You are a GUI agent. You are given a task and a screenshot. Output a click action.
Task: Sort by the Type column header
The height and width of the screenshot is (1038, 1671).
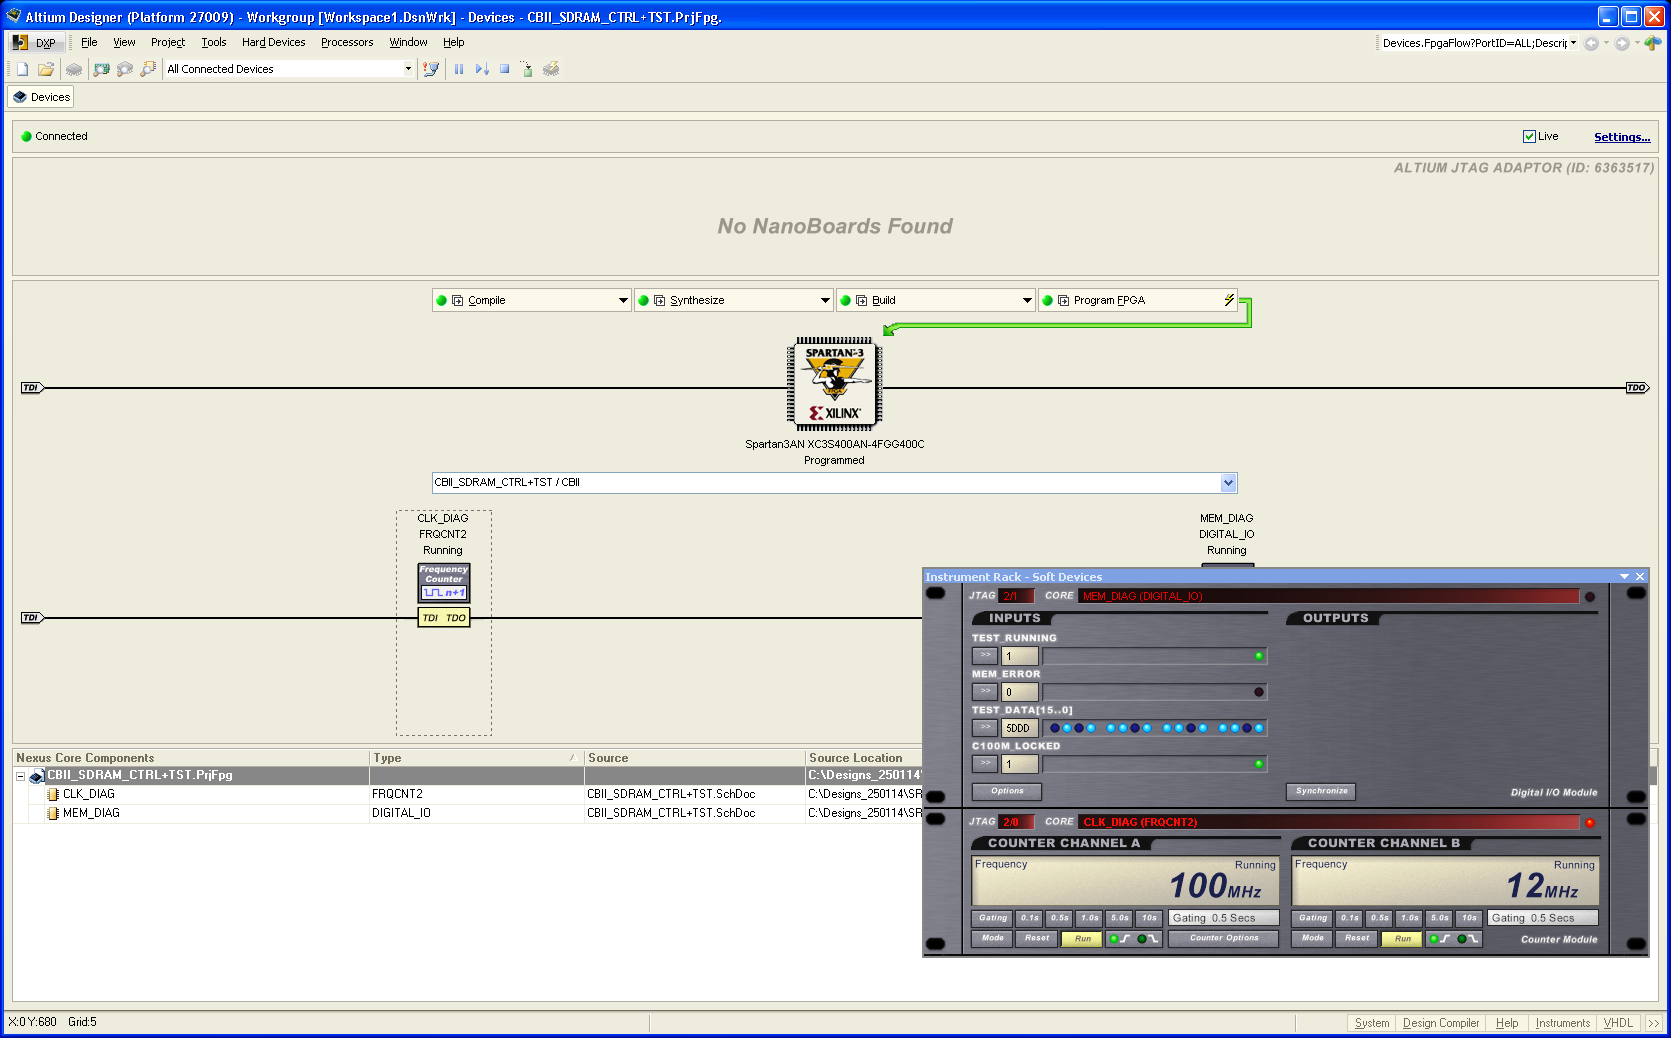(x=475, y=758)
